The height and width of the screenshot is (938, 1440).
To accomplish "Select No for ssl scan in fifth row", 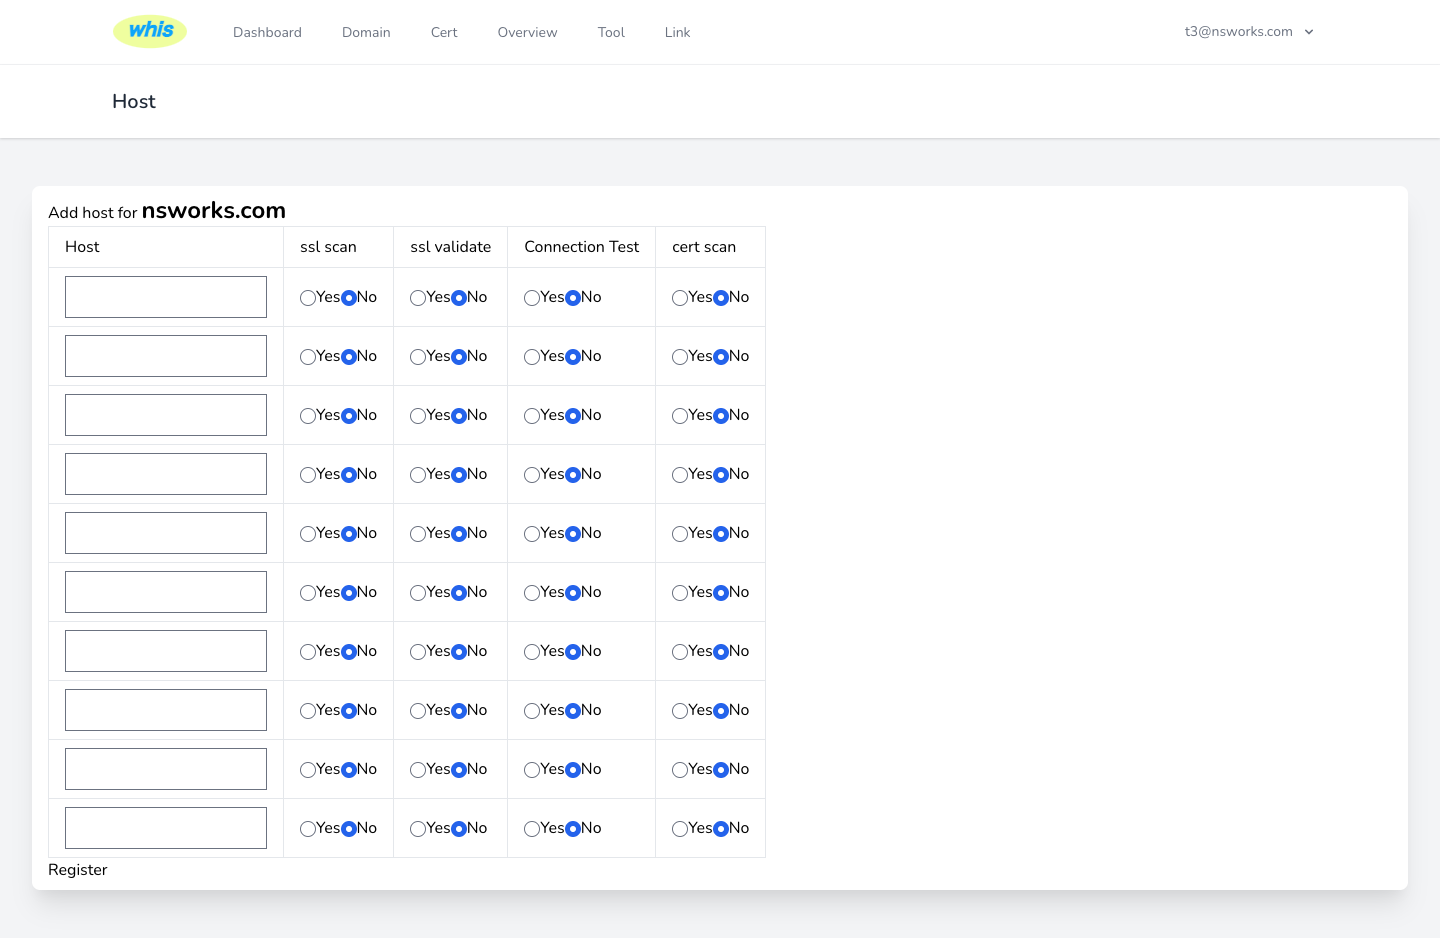I will point(349,534).
